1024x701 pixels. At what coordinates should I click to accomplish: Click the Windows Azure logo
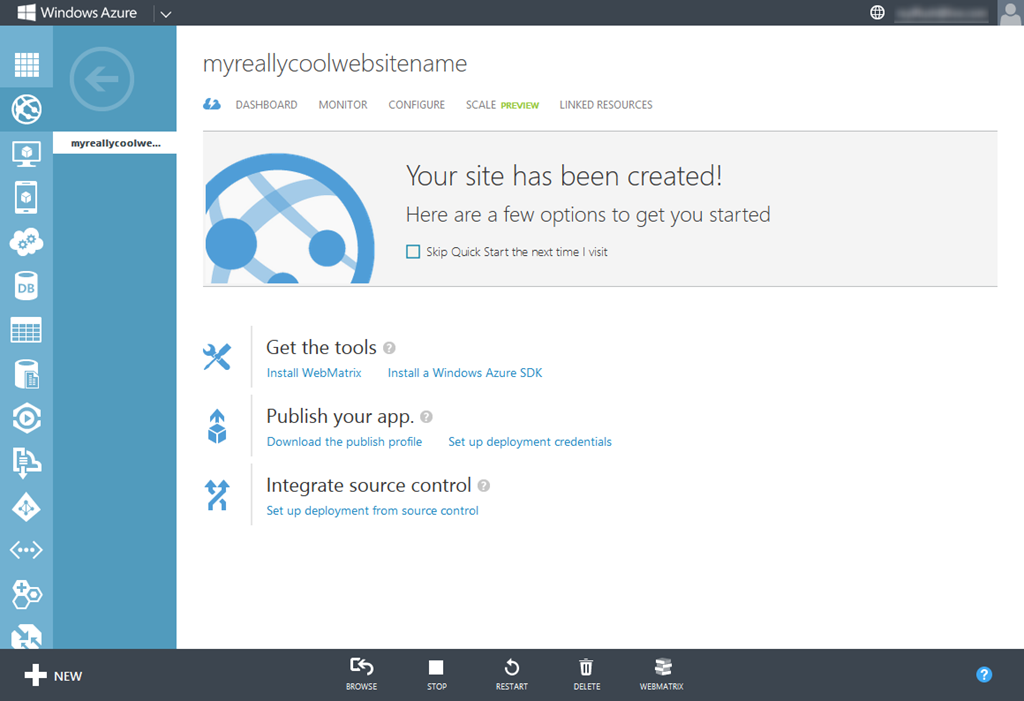tap(77, 12)
